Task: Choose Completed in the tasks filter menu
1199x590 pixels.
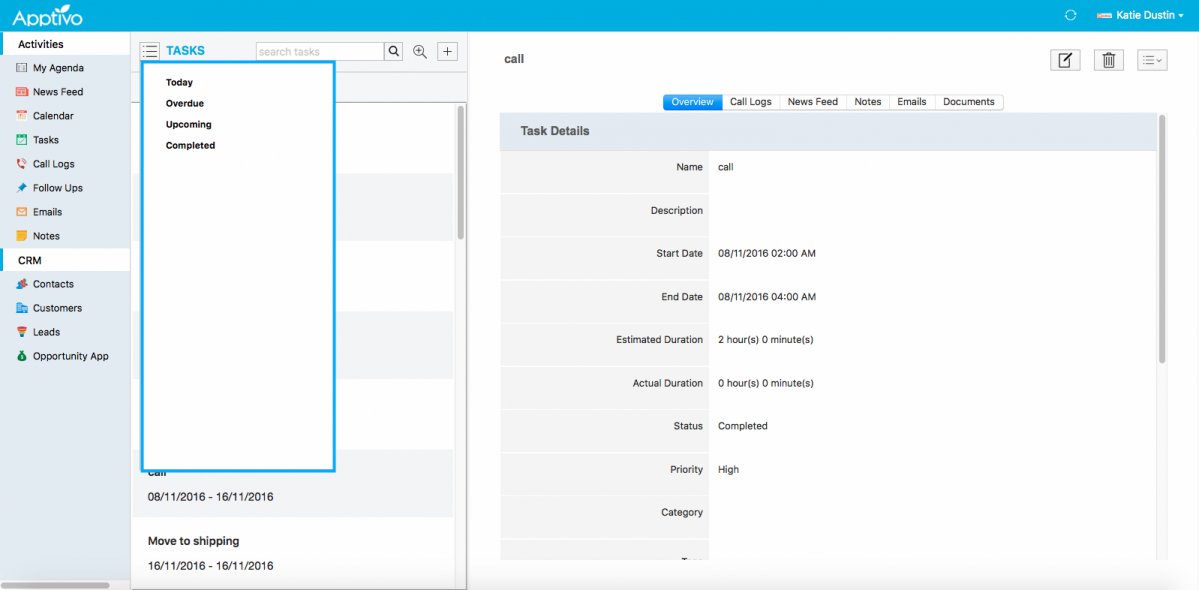Action: point(190,146)
